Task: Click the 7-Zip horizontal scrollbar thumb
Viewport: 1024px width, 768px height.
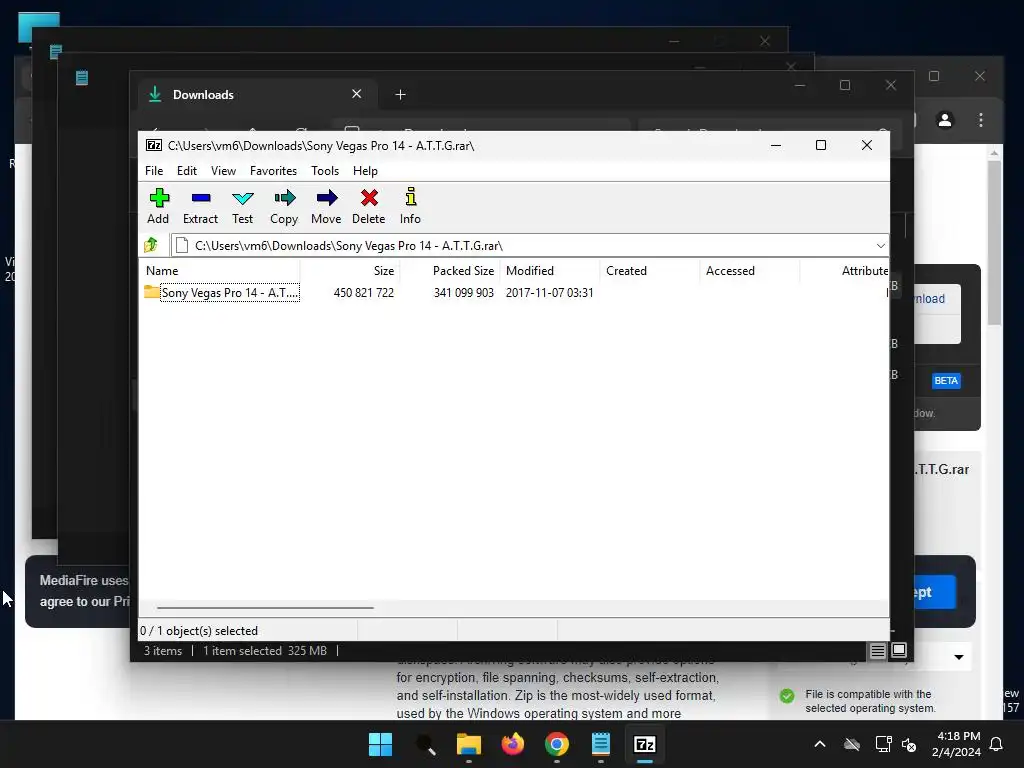Action: coord(265,607)
